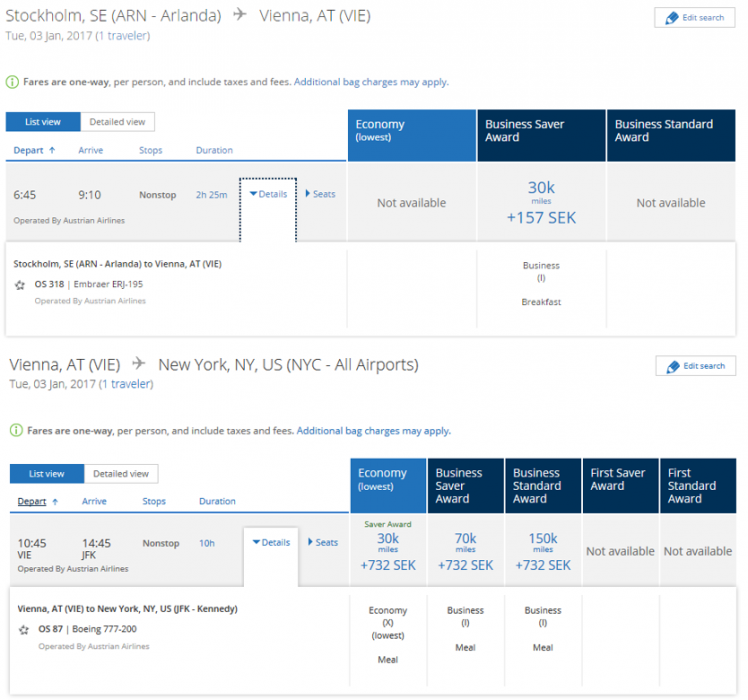The width and height of the screenshot is (748, 700).
Task: Click the 10h duration link
Action: coord(207,543)
